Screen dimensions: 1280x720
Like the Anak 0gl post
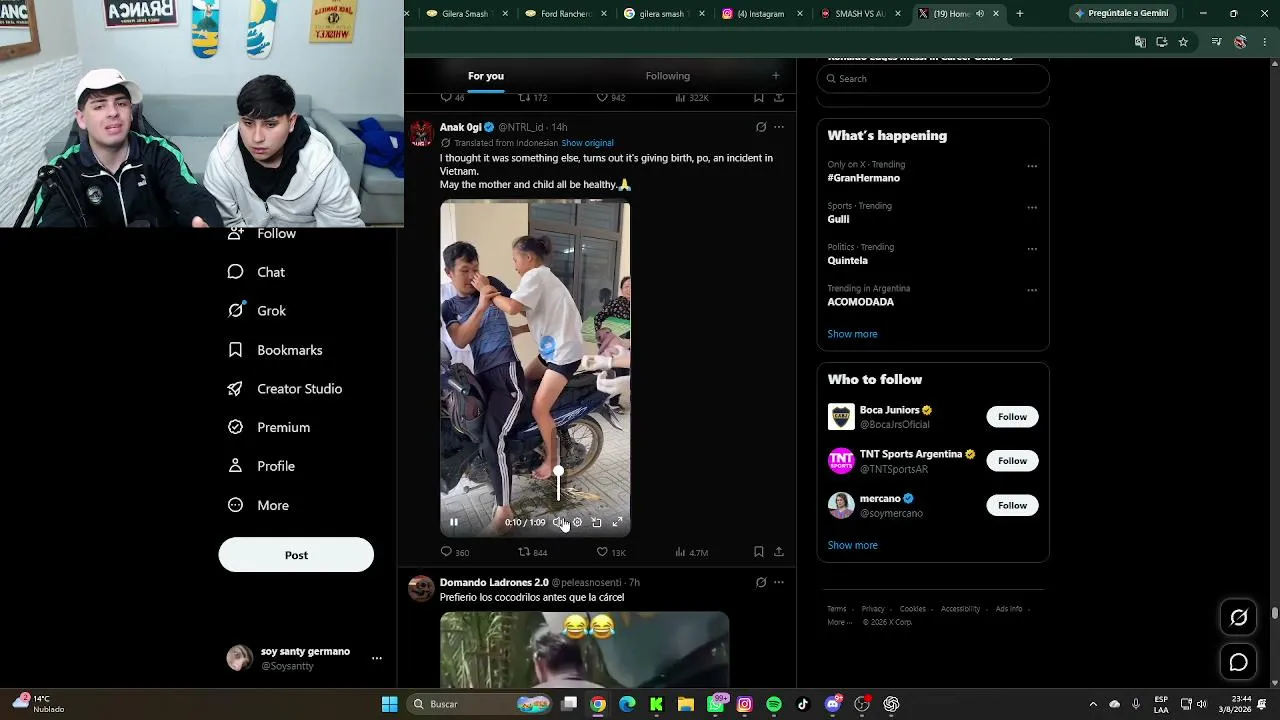point(611,552)
